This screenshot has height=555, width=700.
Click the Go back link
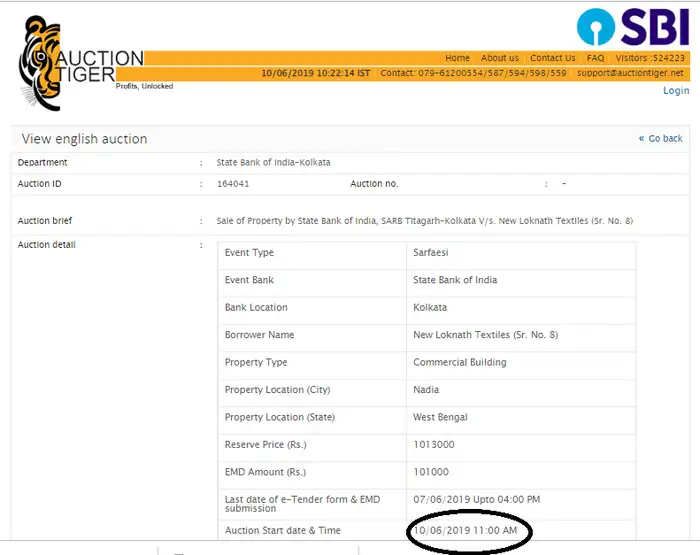pyautogui.click(x=661, y=139)
